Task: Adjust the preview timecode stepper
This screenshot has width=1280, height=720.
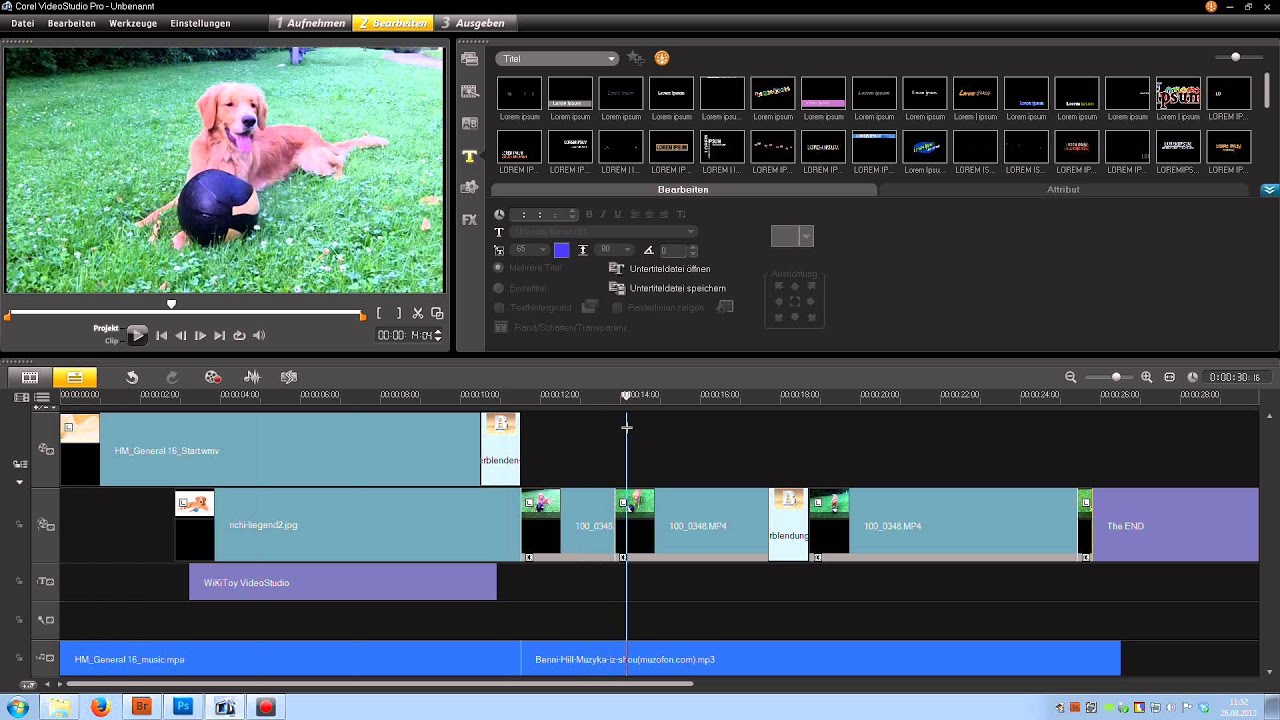Action: 437,336
